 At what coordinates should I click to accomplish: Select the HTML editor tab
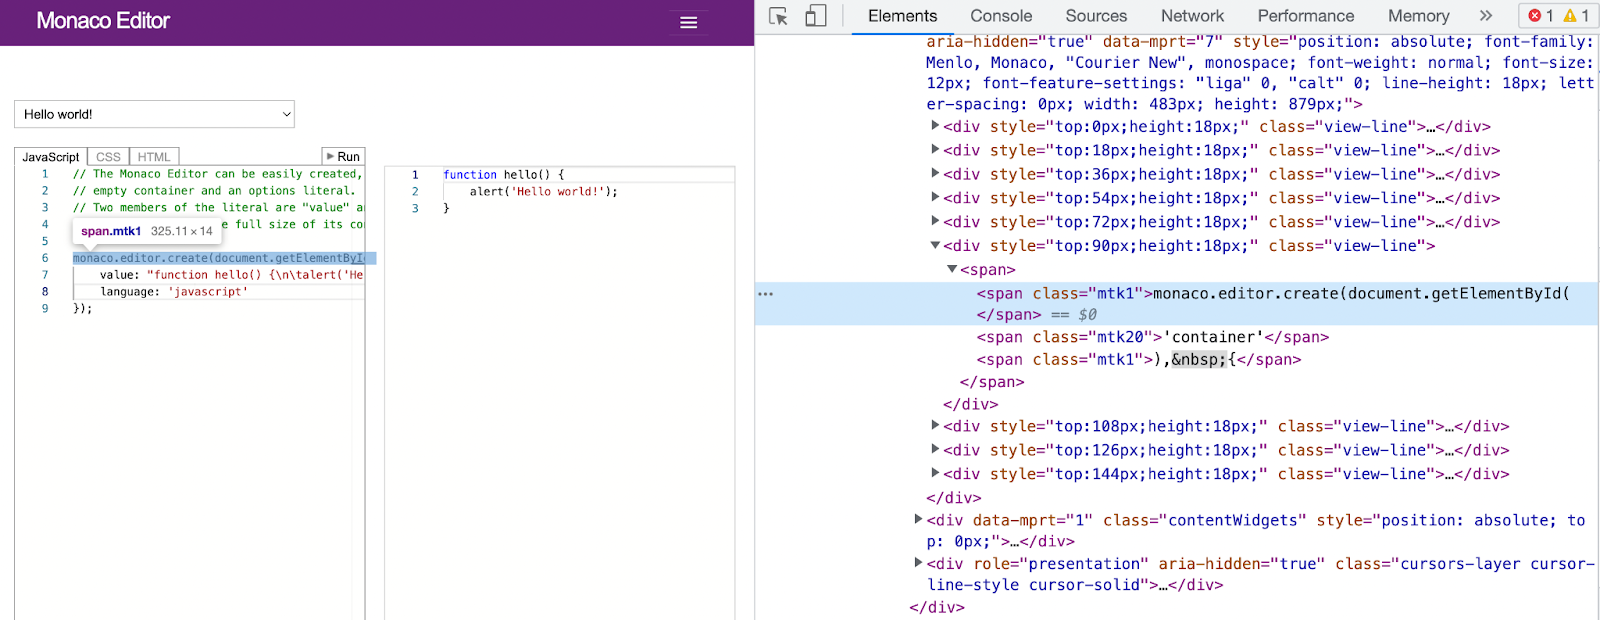(154, 157)
